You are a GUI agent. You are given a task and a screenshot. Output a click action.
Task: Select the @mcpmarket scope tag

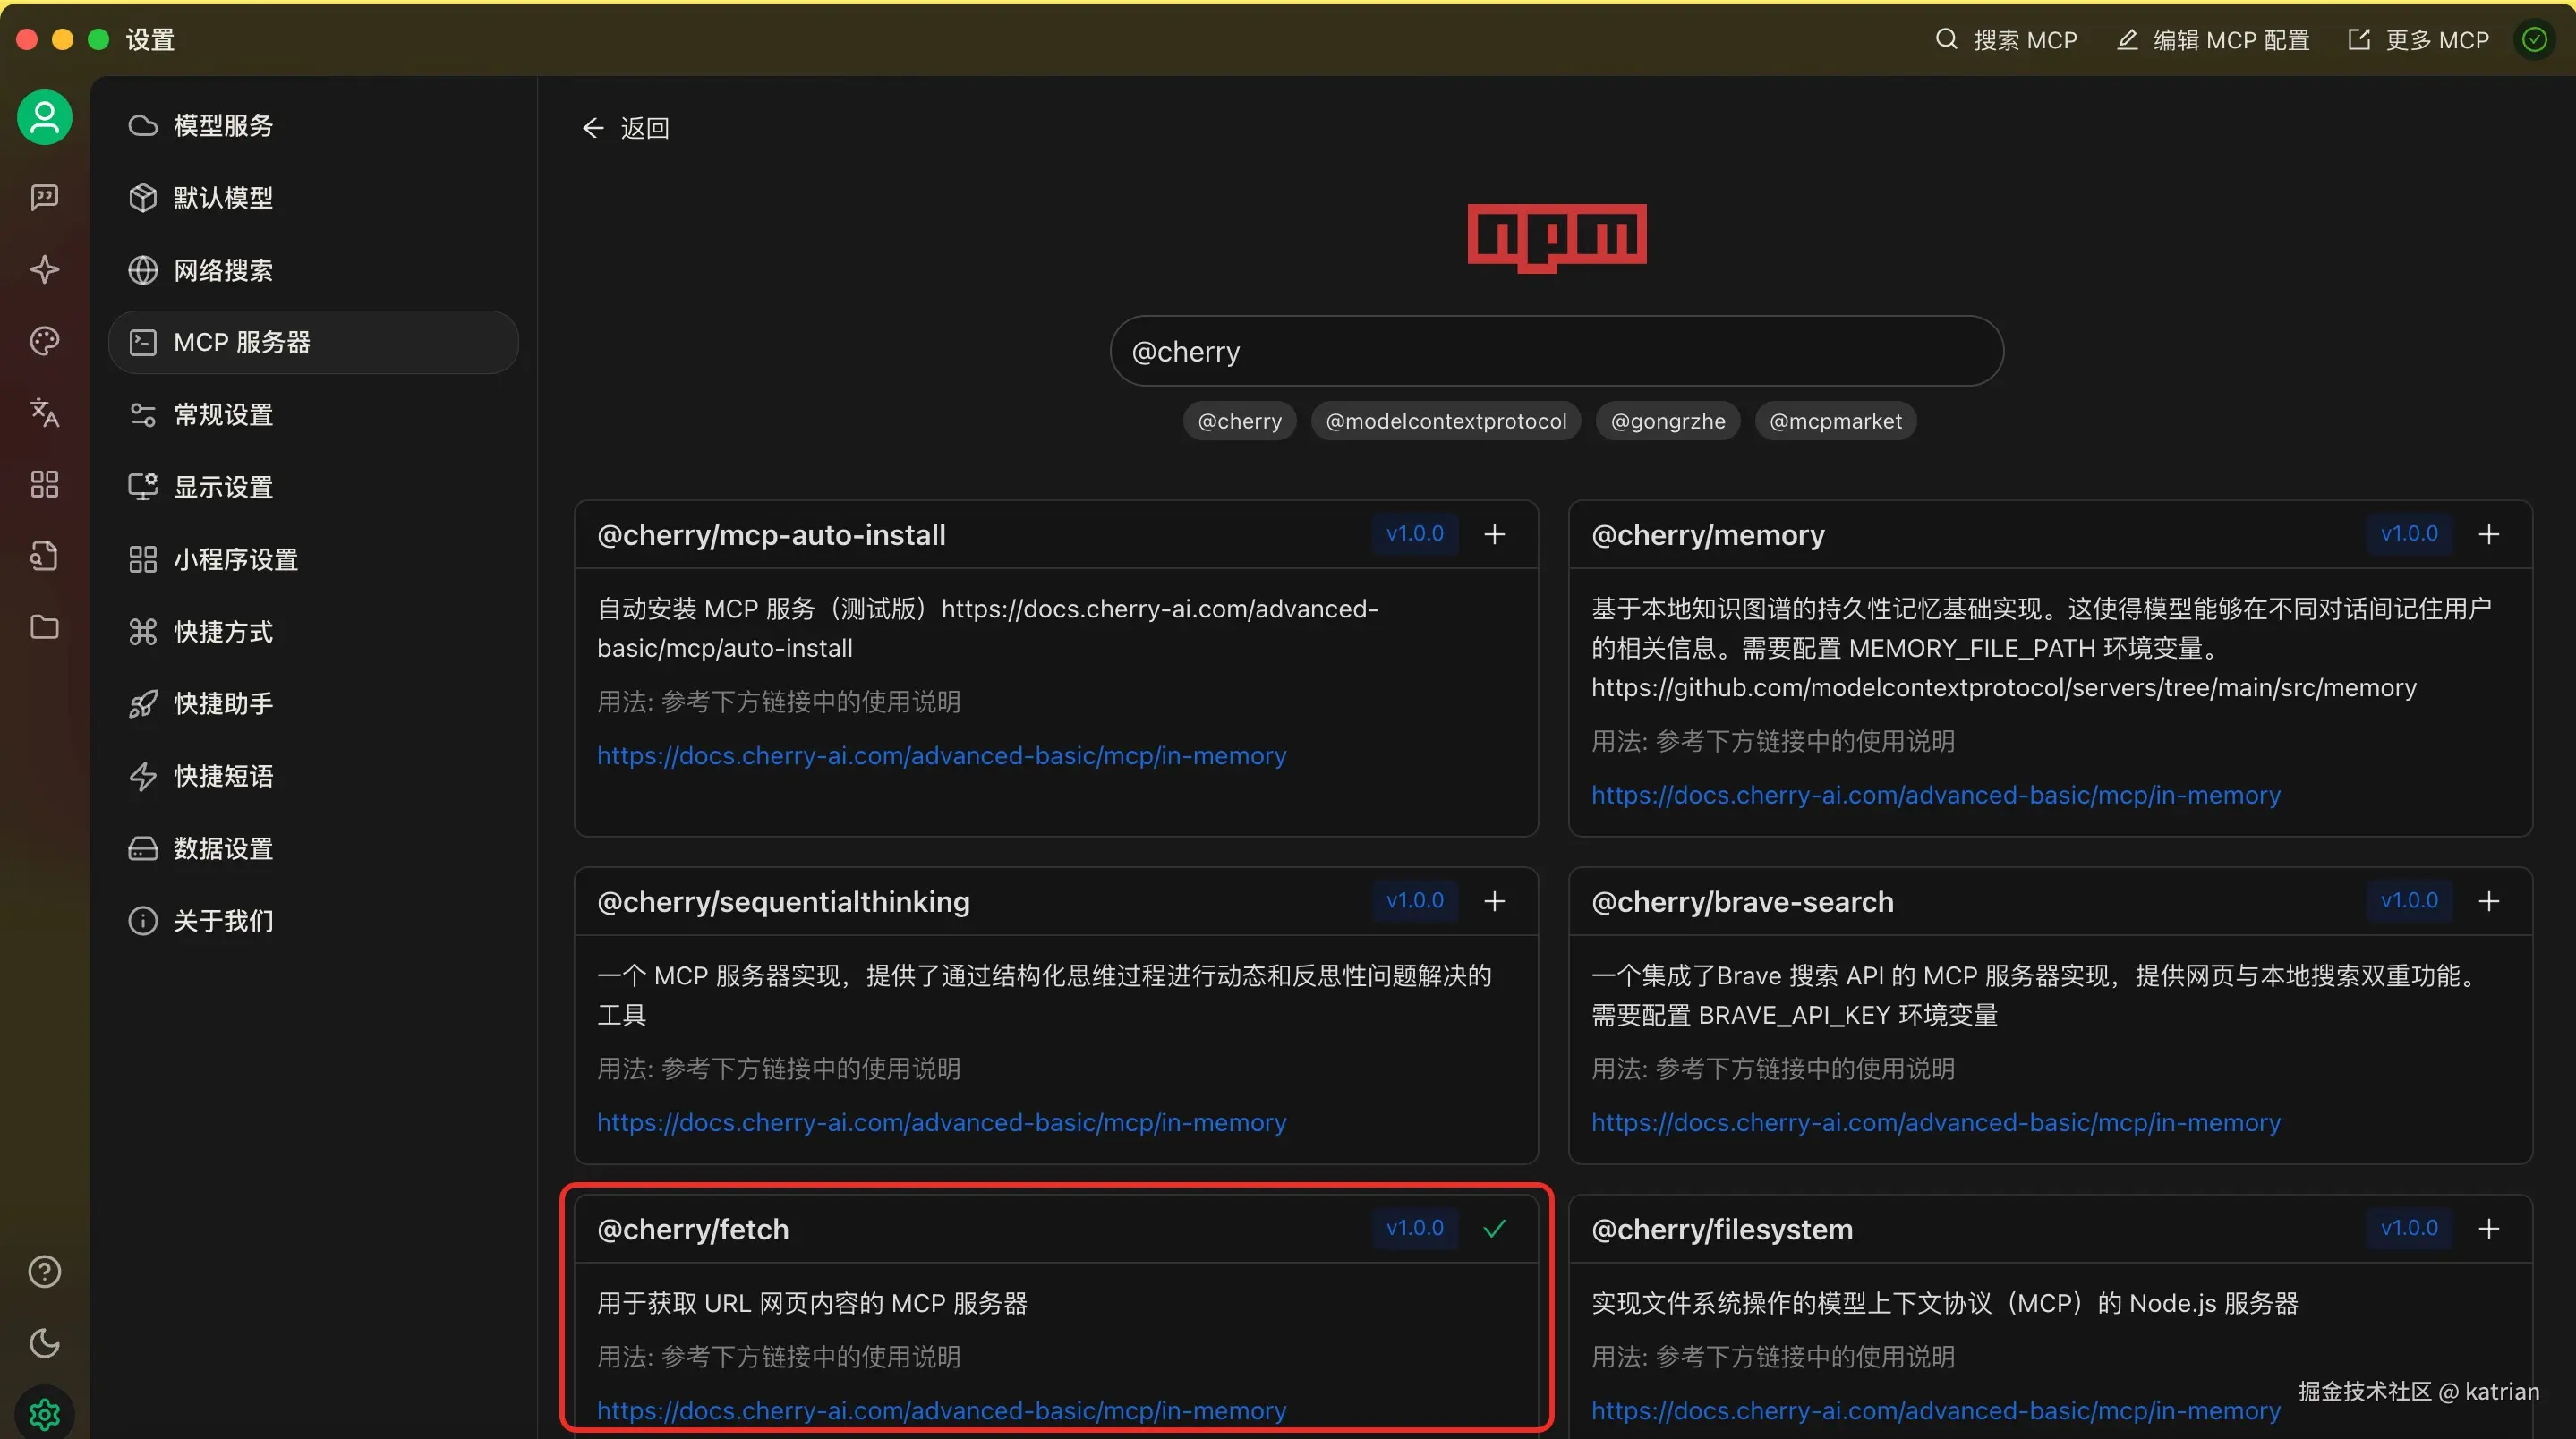1835,421
